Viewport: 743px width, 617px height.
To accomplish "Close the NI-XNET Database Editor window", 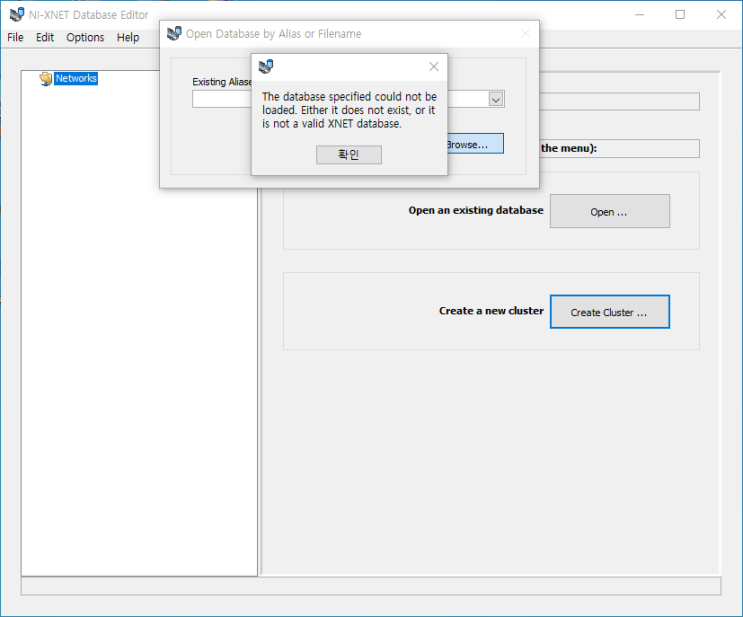I will tap(721, 15).
